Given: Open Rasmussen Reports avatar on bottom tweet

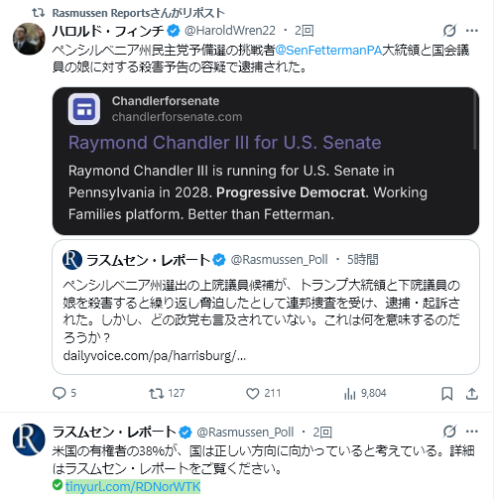Looking at the screenshot, I should coord(29,439).
